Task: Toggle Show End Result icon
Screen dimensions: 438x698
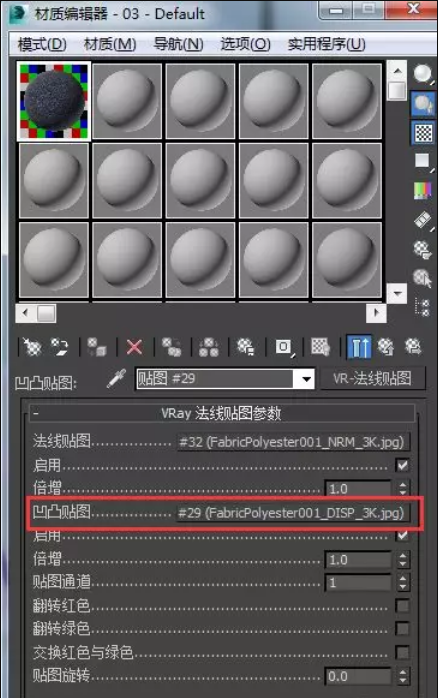Action: 359,347
